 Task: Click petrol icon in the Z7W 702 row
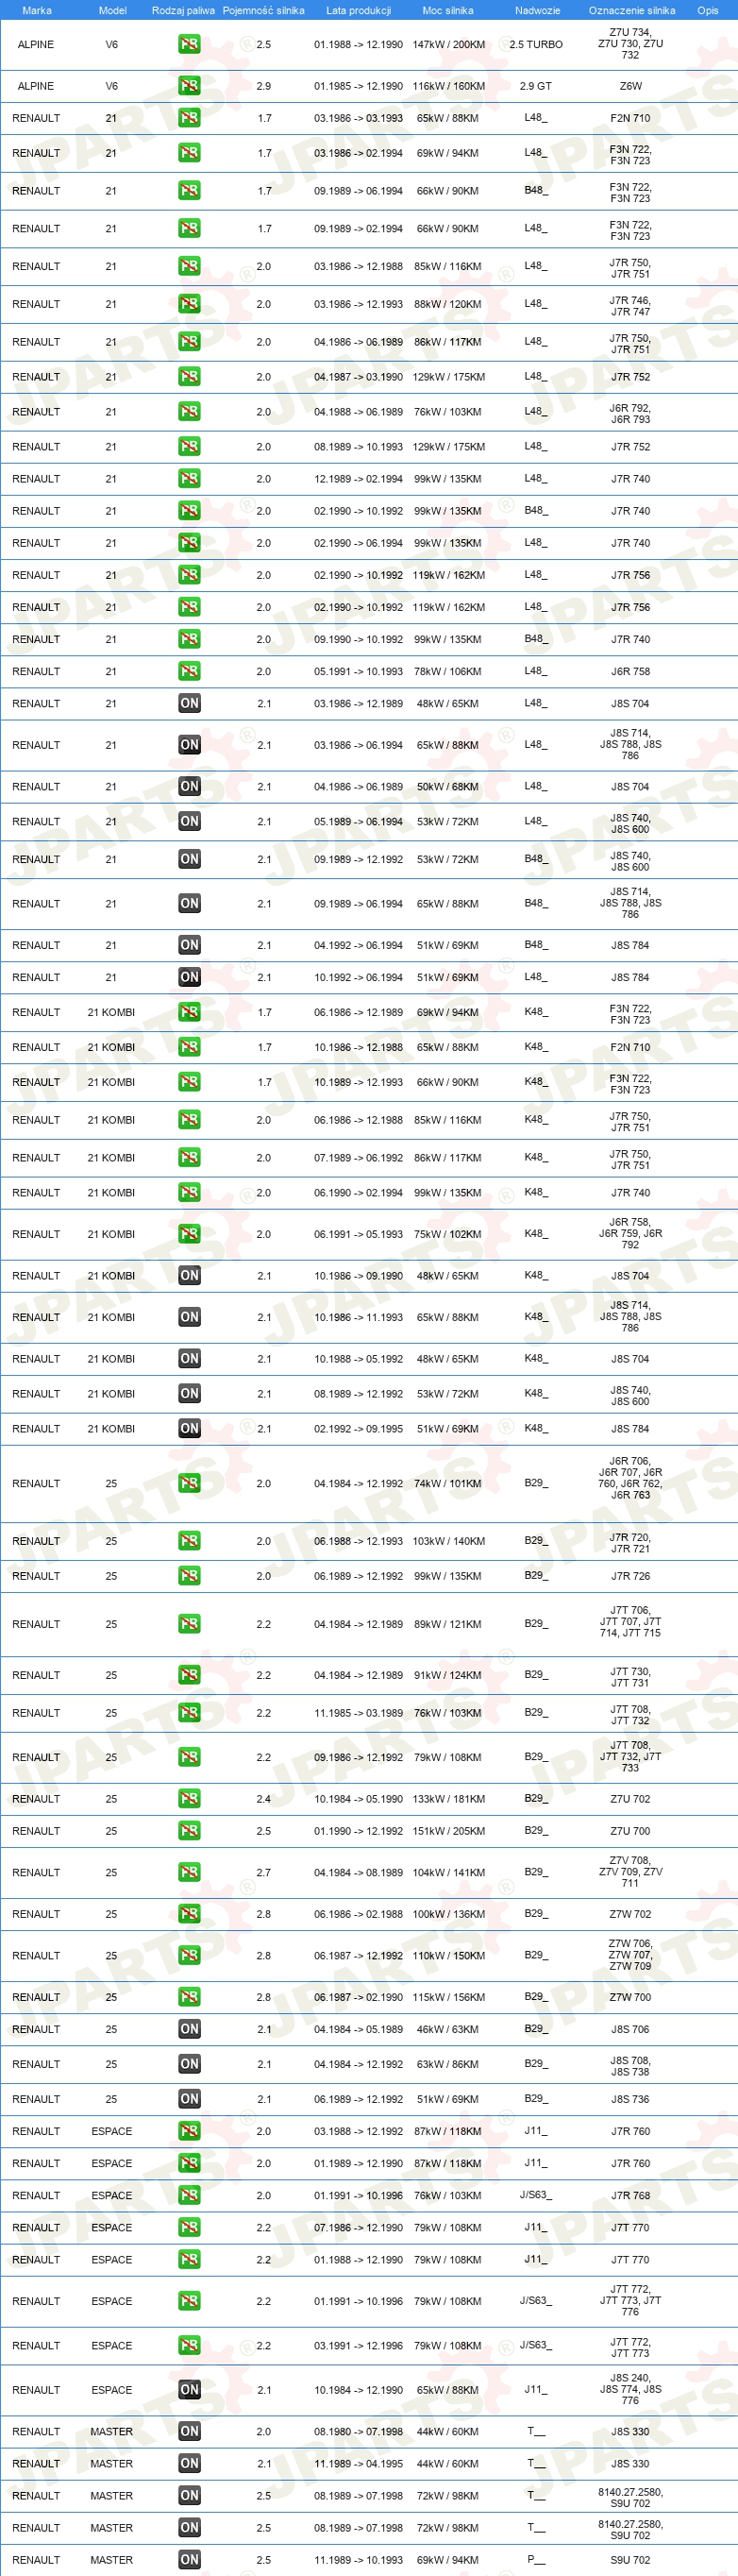(x=189, y=1914)
